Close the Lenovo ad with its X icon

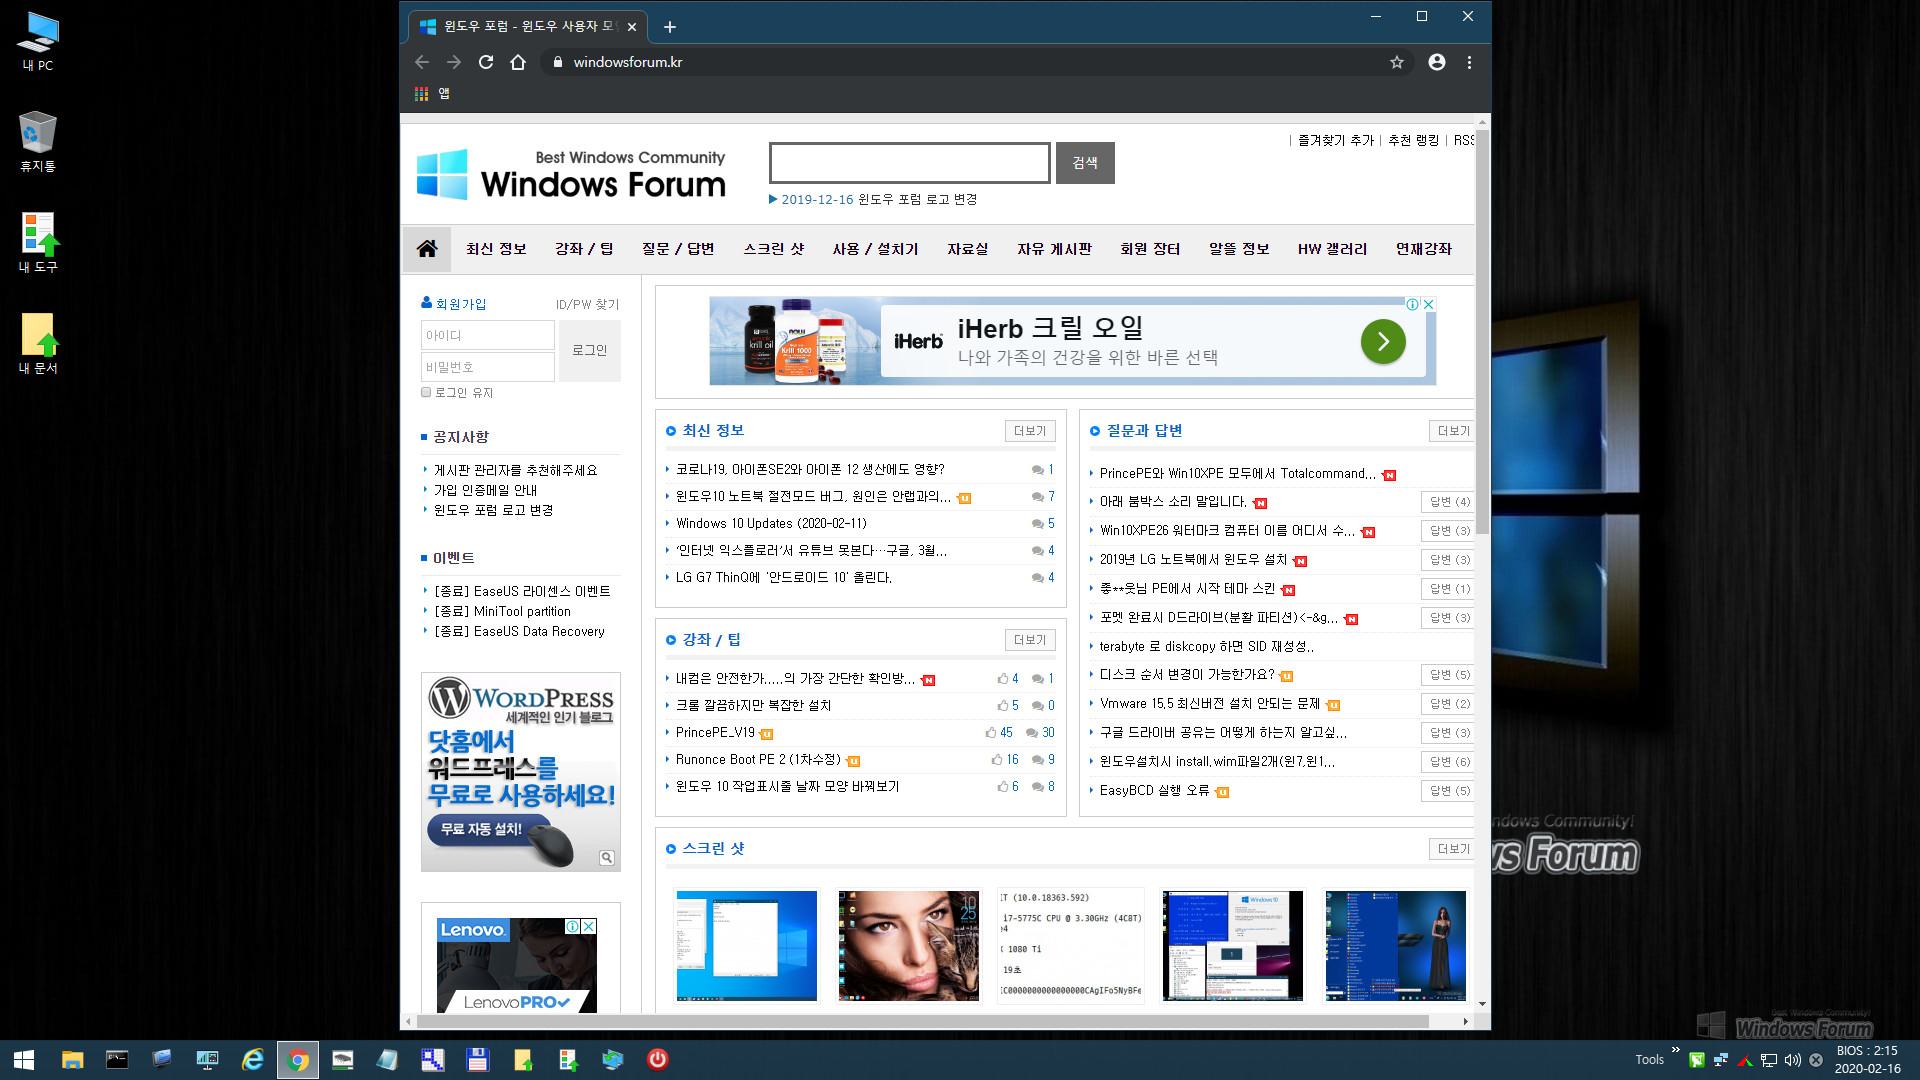coord(589,926)
